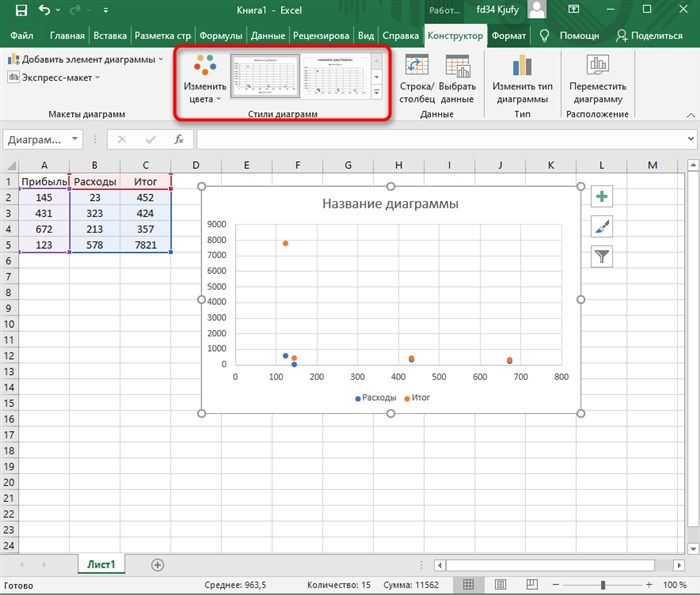This screenshot has width=700, height=595.
Task: Expand the Add Chart Element (Добавить элемент диаграммы) dropdown
Action: [x=85, y=59]
